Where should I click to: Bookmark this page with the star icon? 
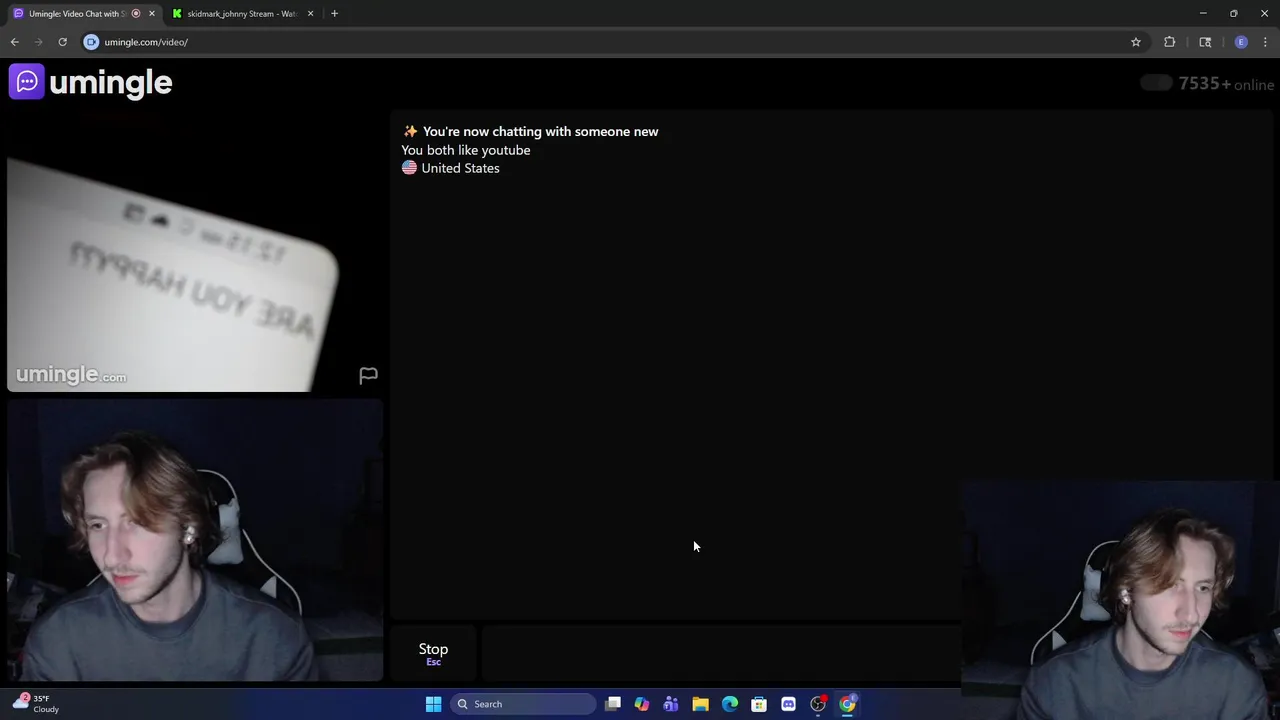(1136, 42)
